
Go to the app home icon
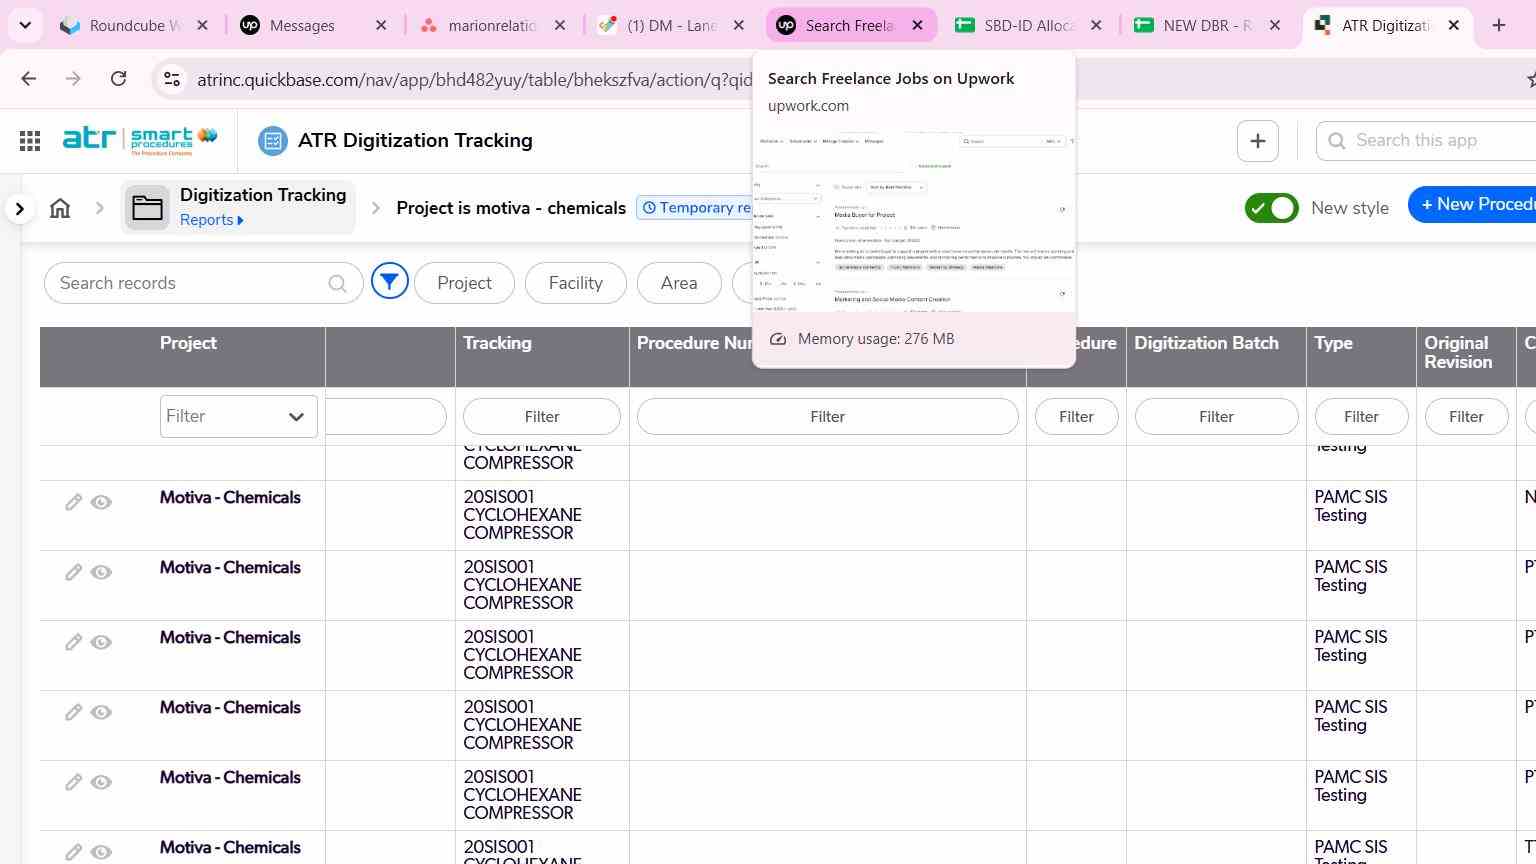coord(60,208)
